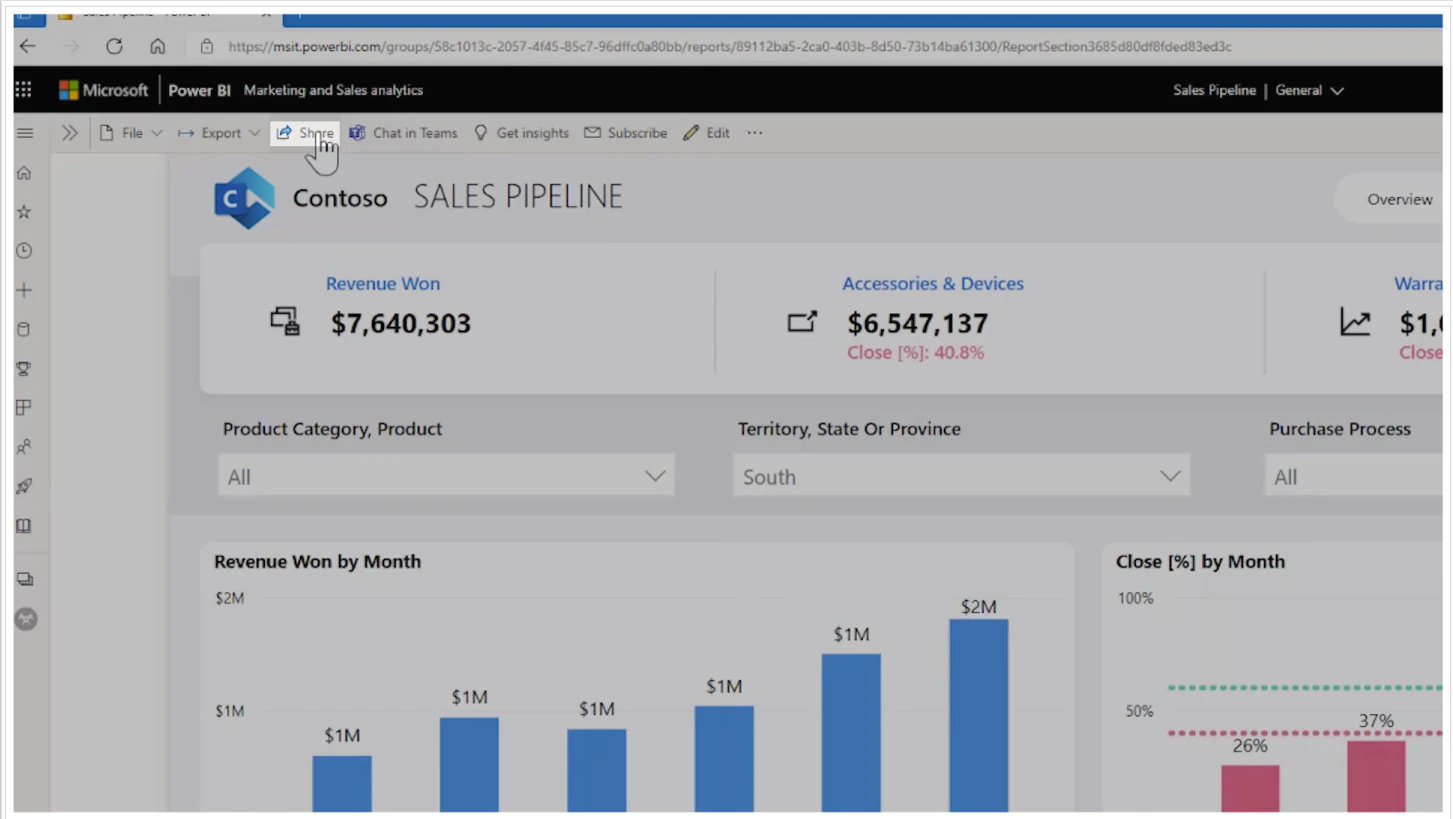
Task: Toggle the hamburger navigation menu
Action: coord(25,133)
